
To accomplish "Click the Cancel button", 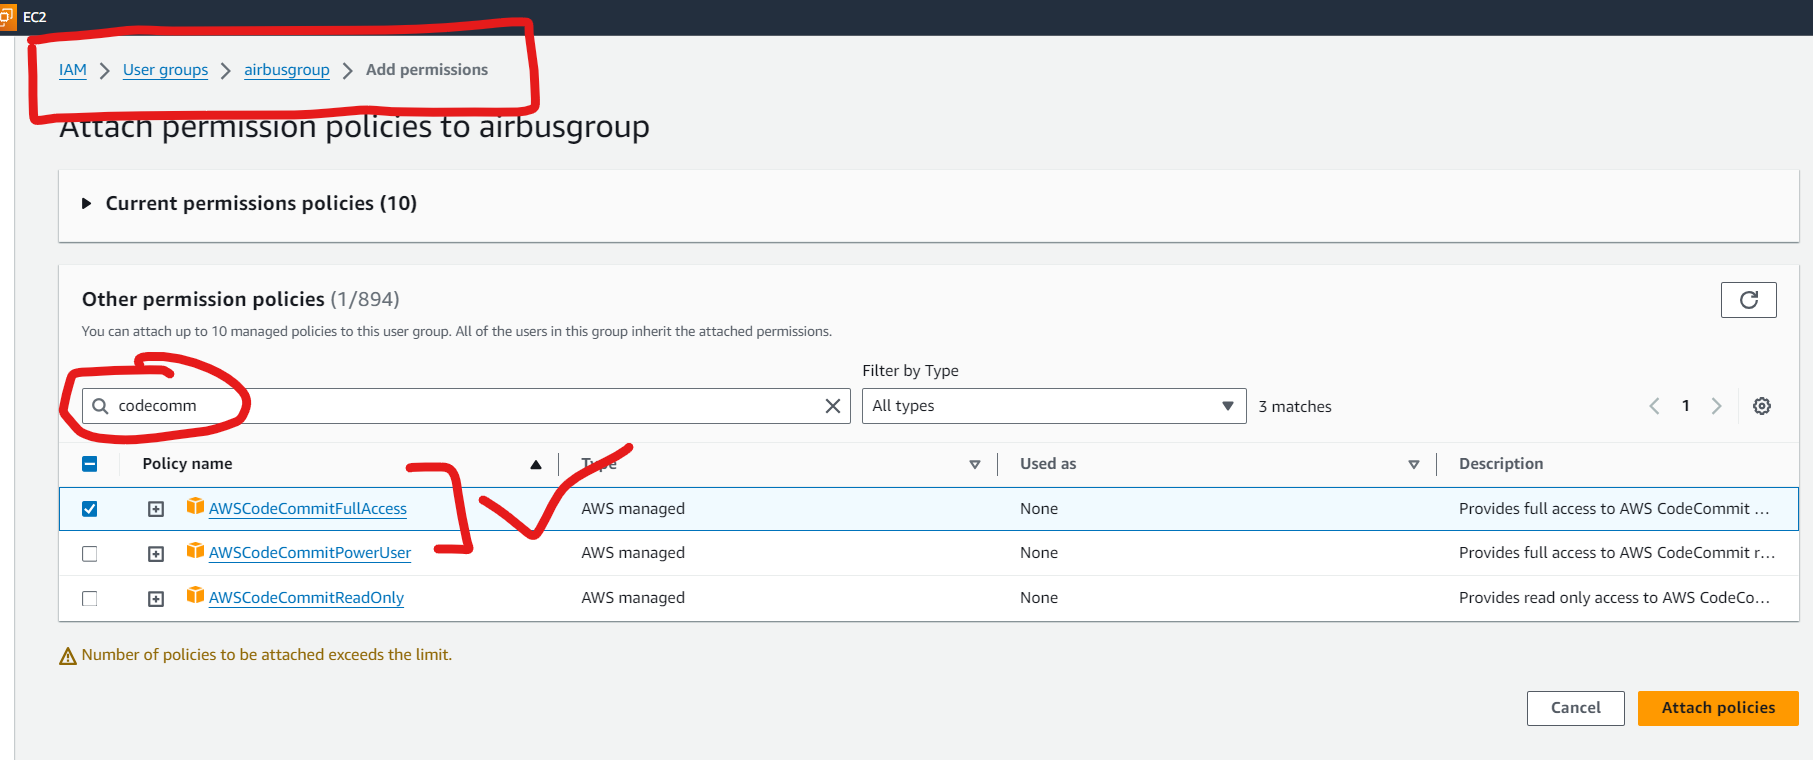I will point(1575,708).
